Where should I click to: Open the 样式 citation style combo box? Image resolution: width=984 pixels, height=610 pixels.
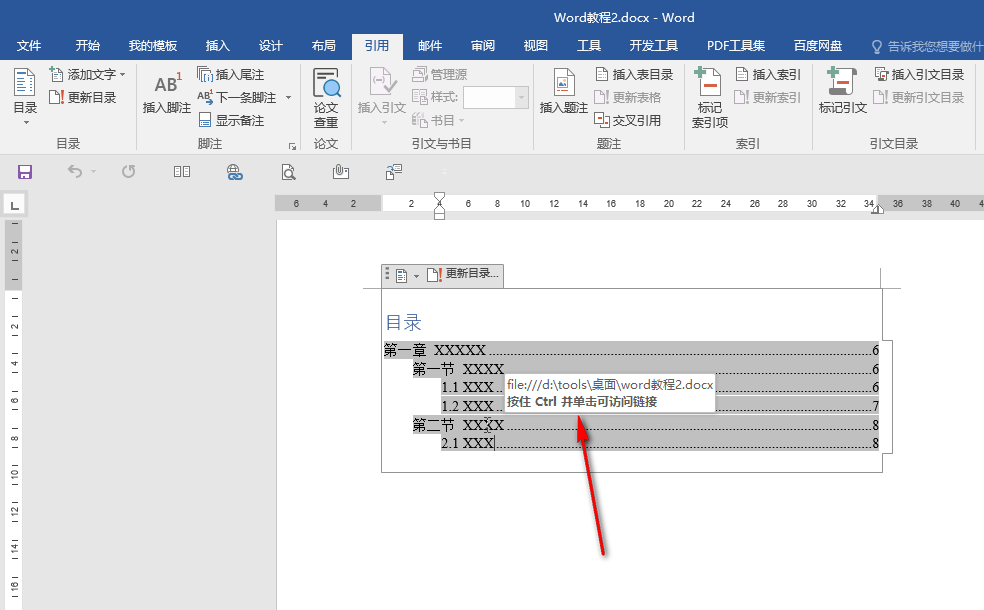pos(495,97)
